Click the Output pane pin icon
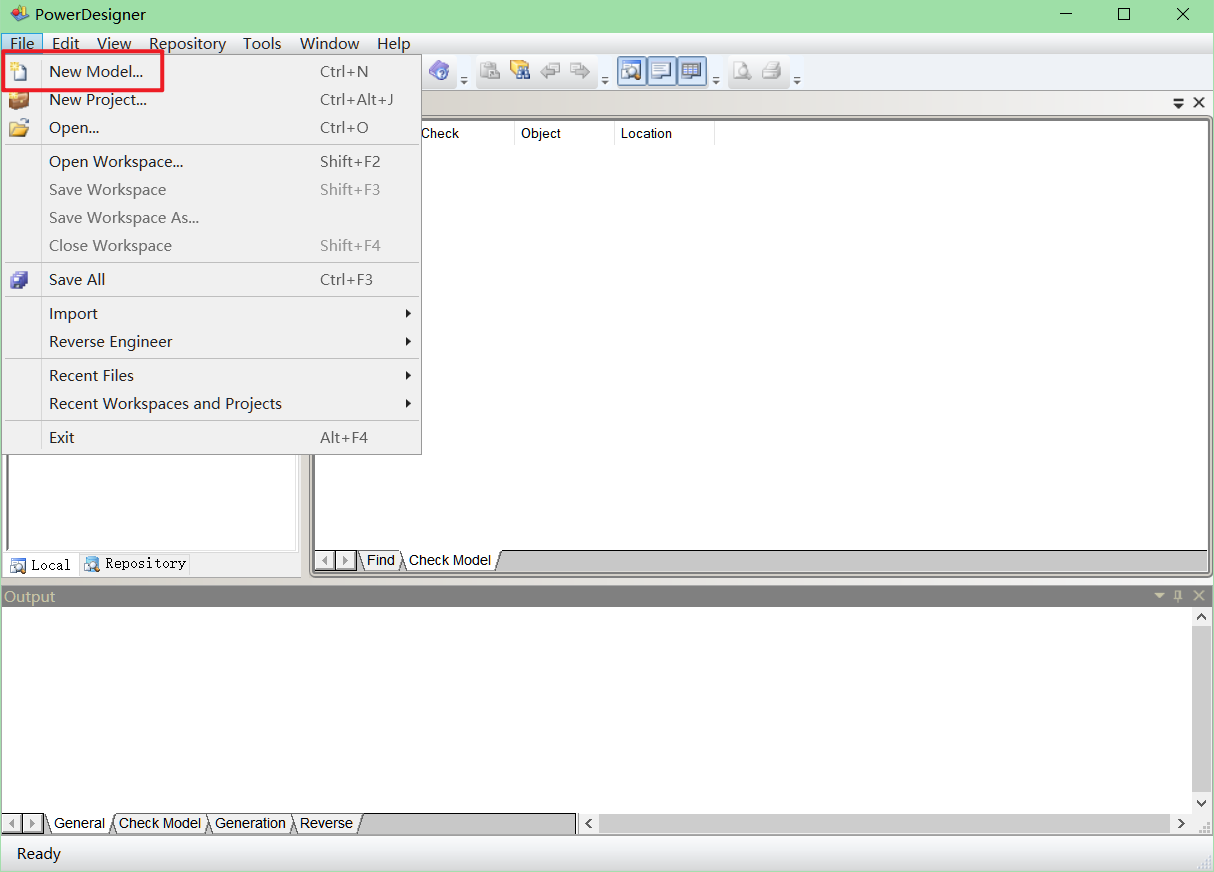Screen dimensions: 1214x872 point(1178,596)
